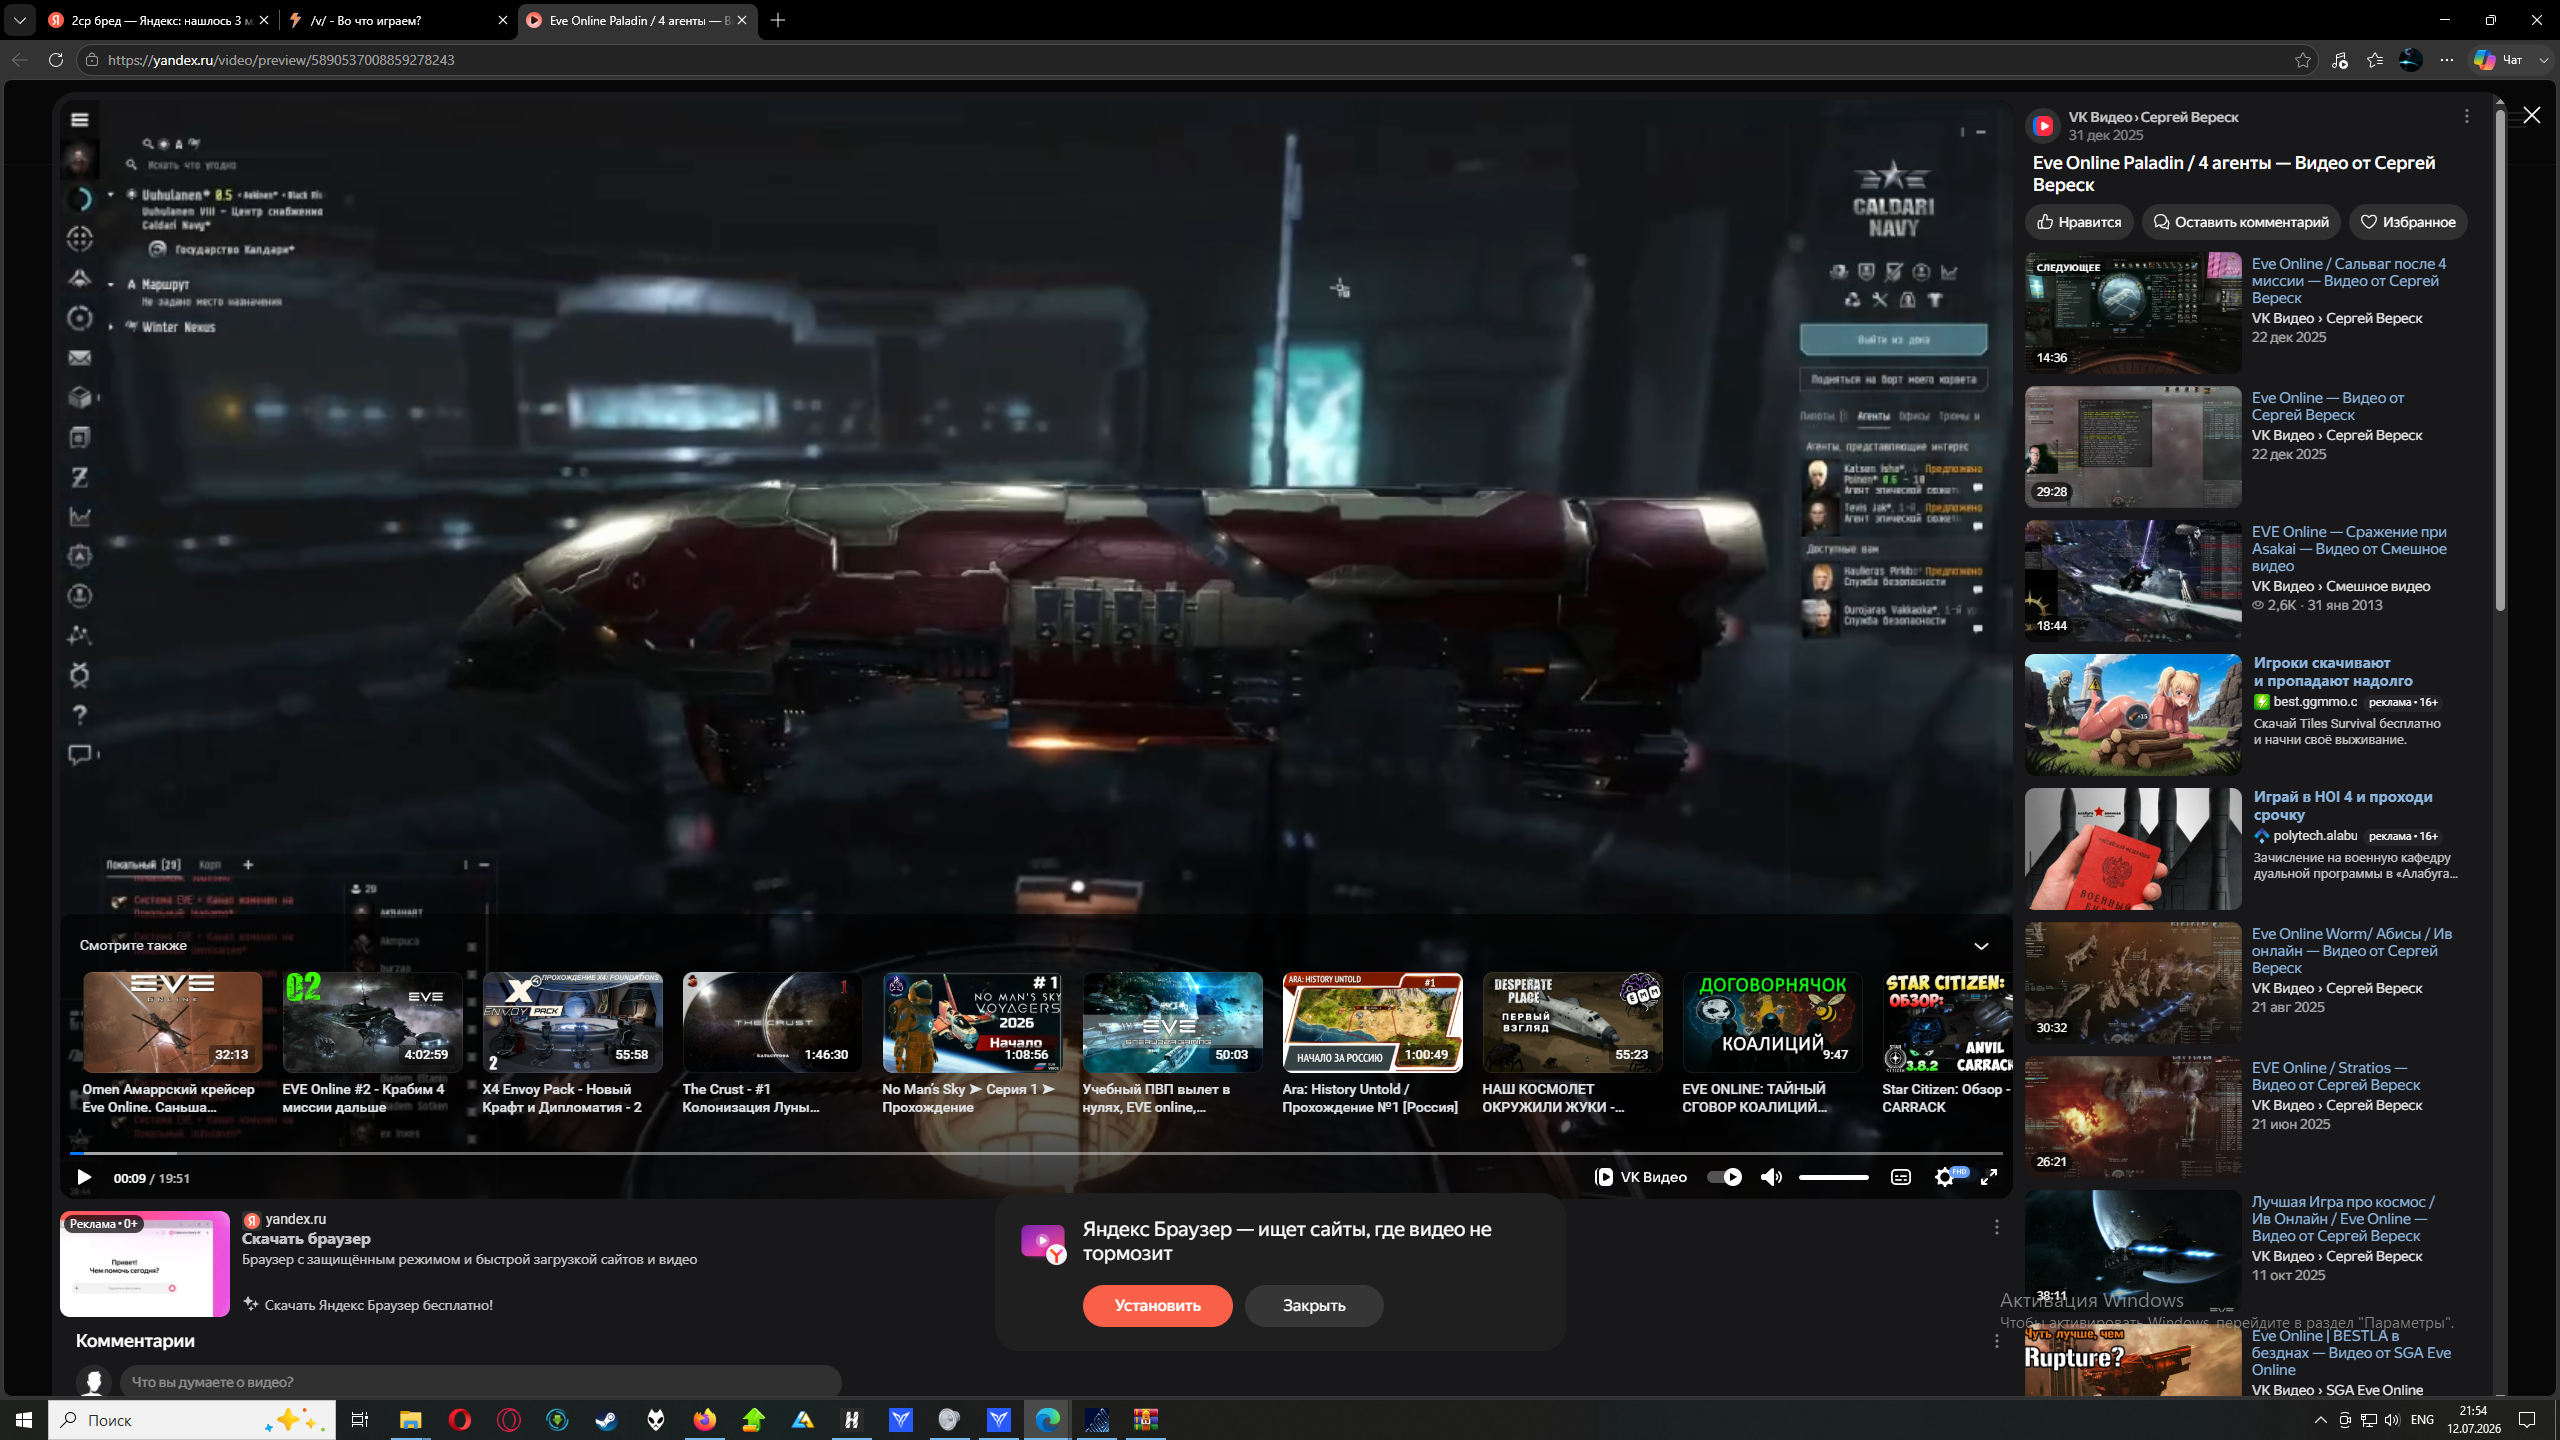Image resolution: width=2560 pixels, height=1440 pixels.
Task: Open the Windows notification center
Action: [x=2527, y=1420]
